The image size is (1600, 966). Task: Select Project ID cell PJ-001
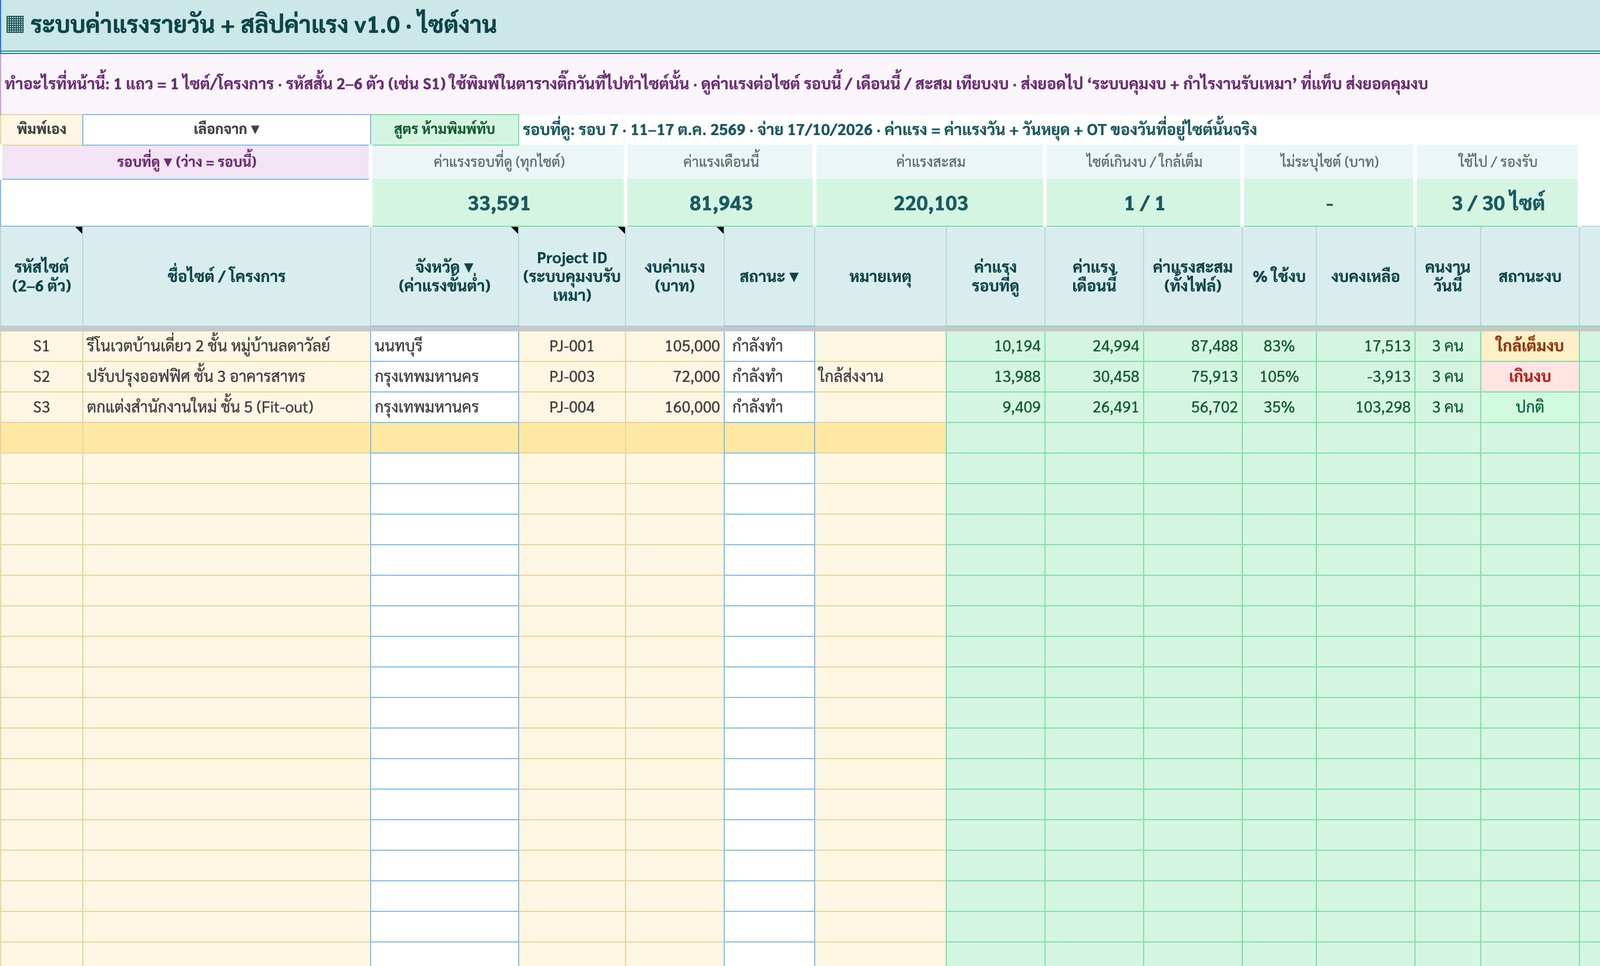tap(572, 346)
